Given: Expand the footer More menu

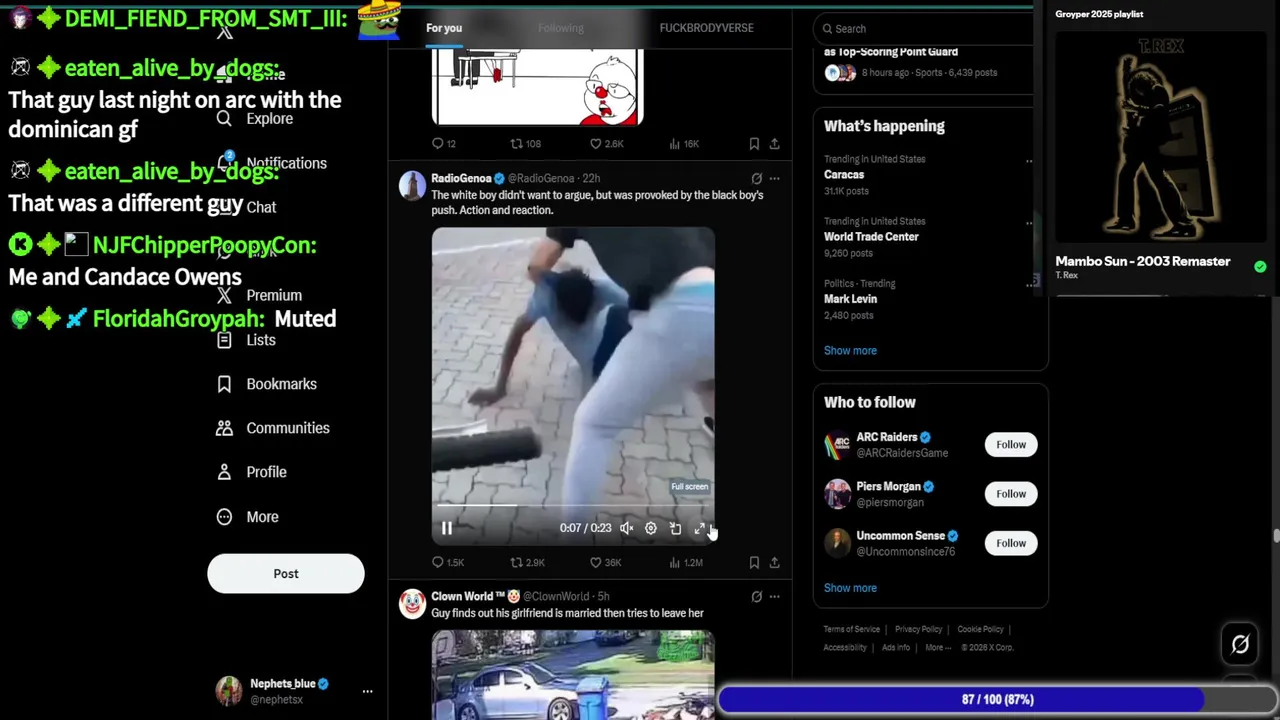Looking at the screenshot, I should click(937, 648).
